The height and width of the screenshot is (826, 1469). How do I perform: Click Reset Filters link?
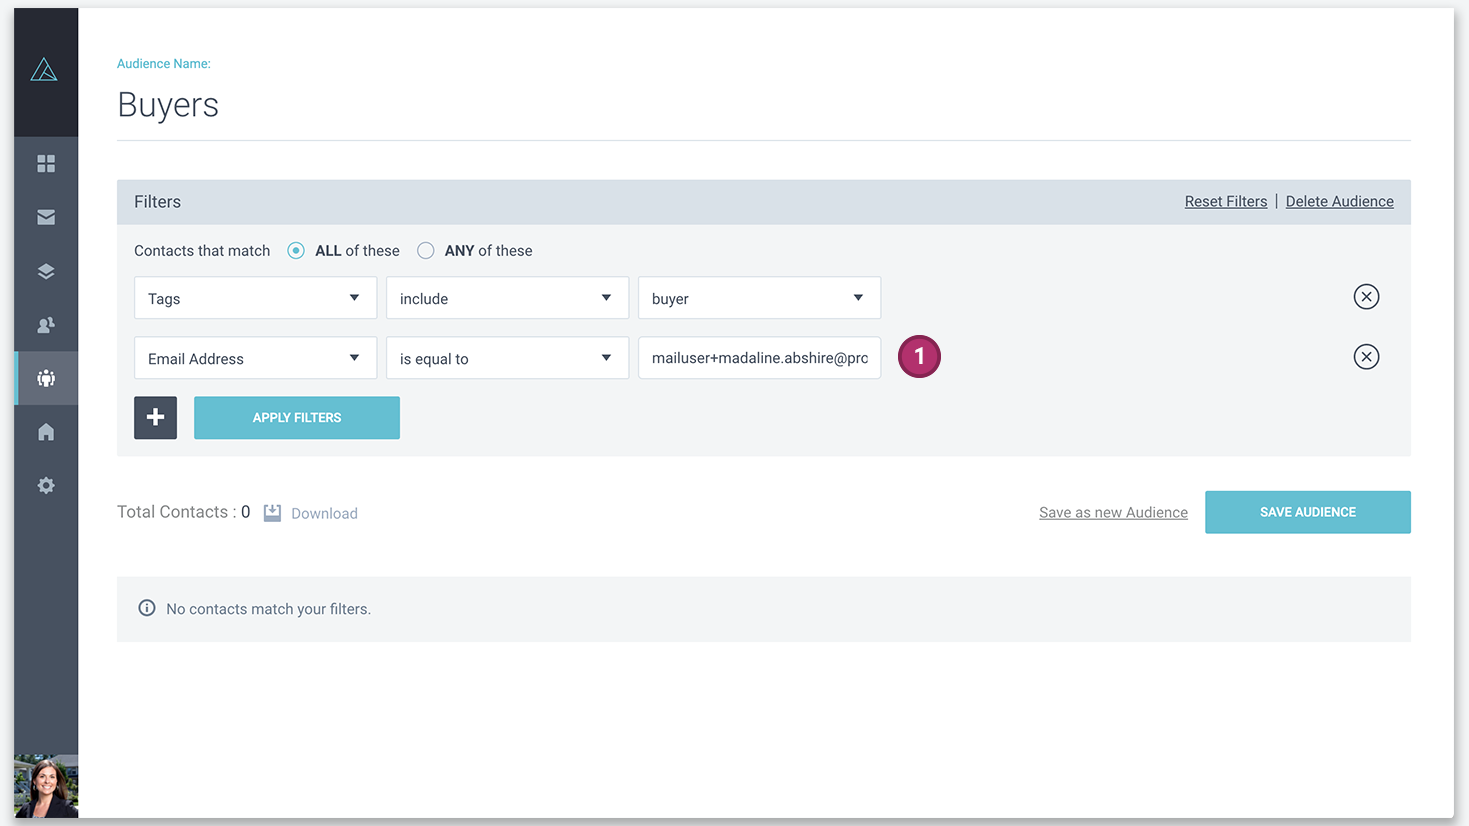[1226, 202]
